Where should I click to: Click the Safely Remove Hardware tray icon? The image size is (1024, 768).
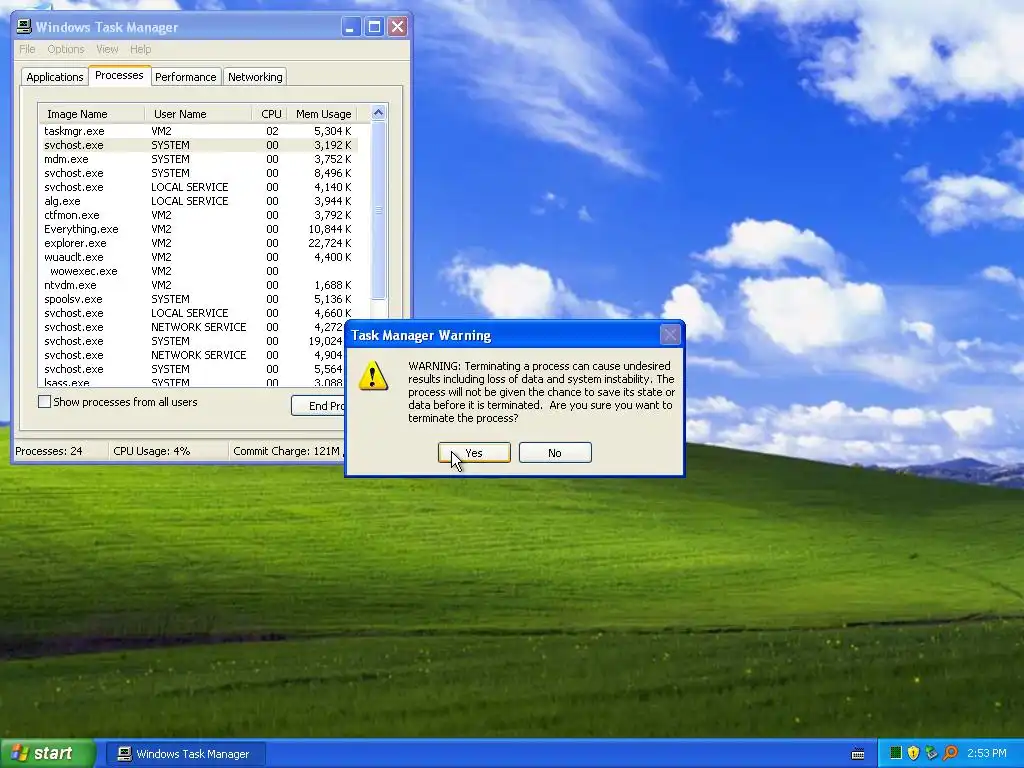point(931,753)
